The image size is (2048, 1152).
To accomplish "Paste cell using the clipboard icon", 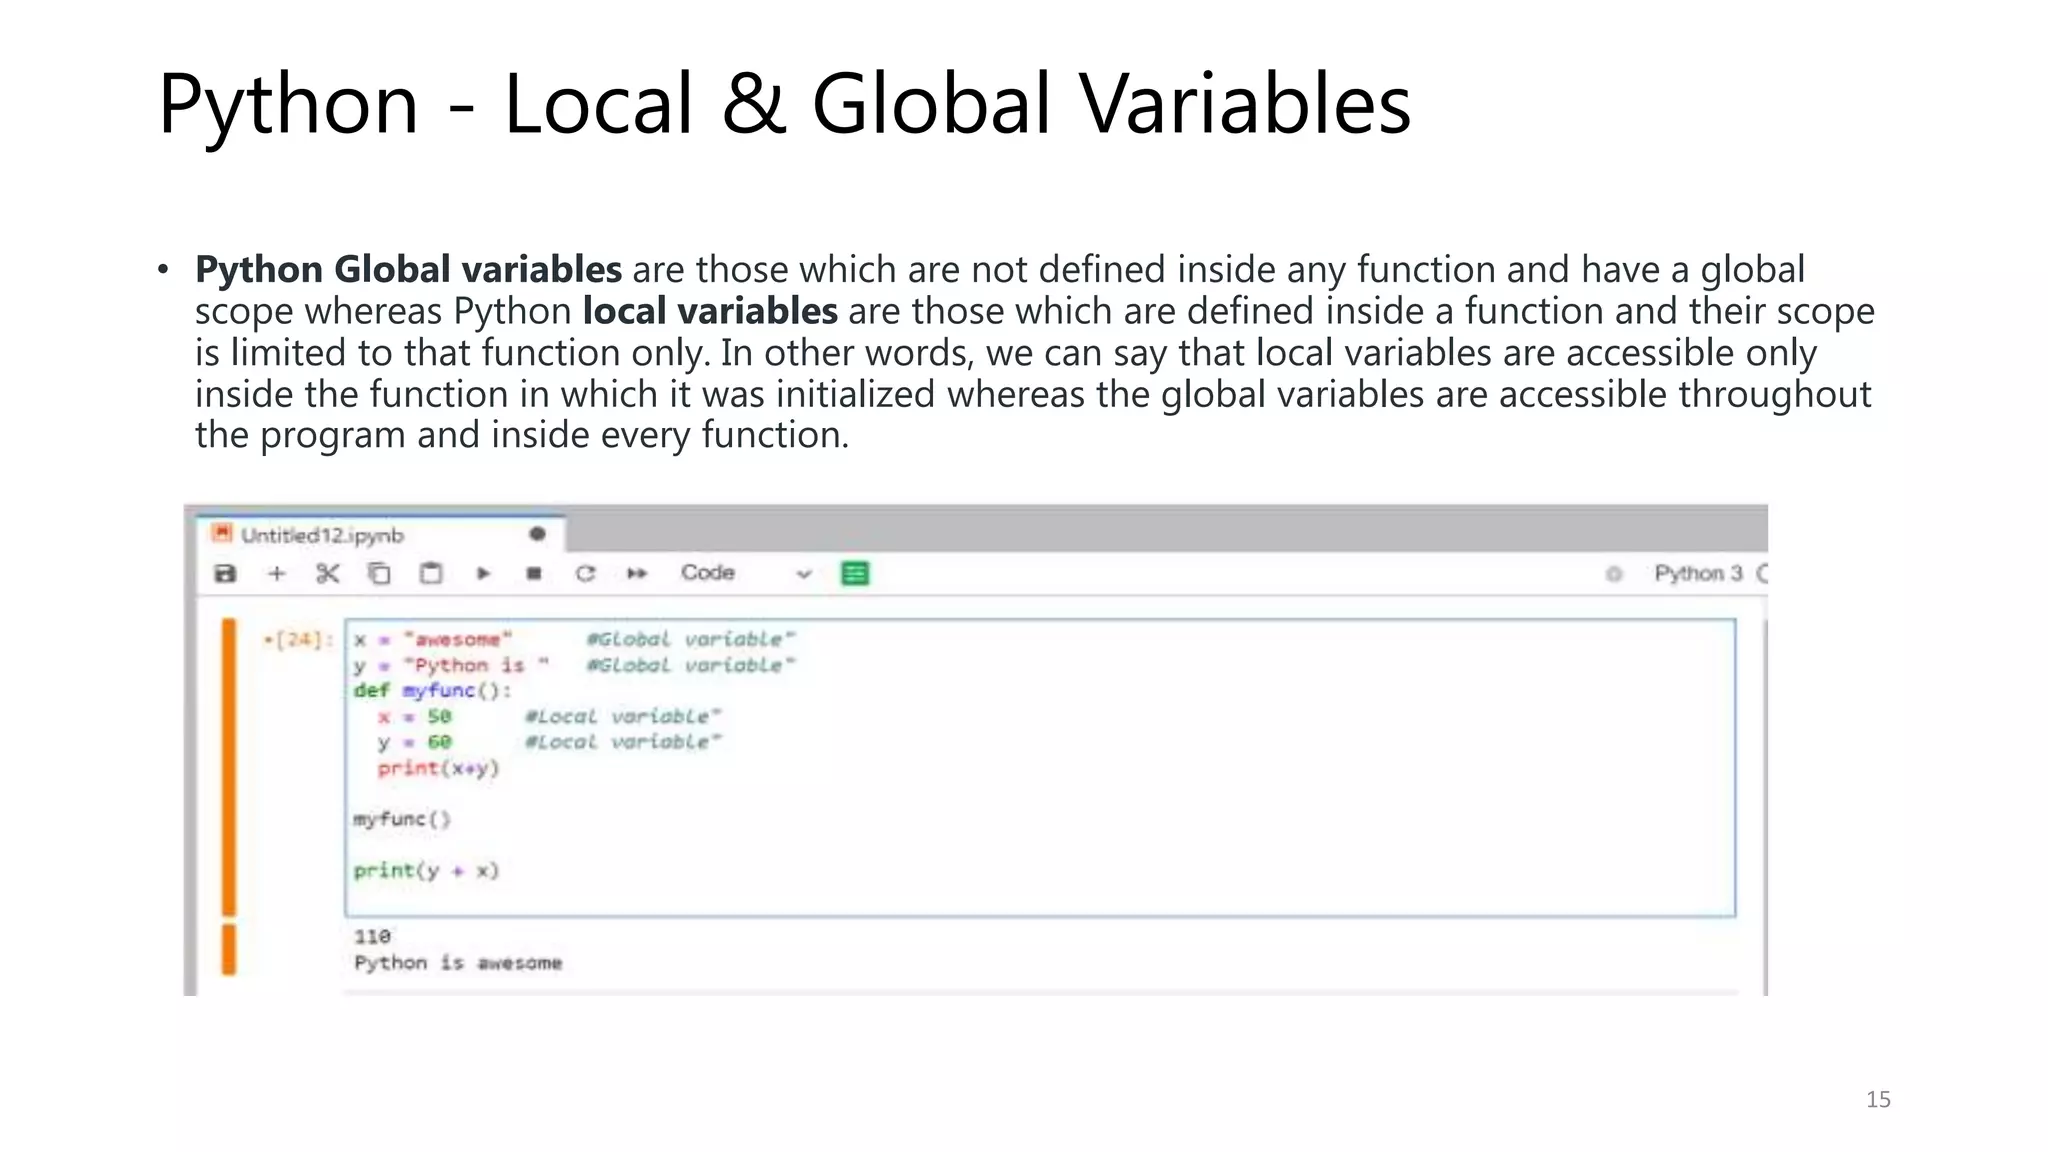I will coord(431,573).
